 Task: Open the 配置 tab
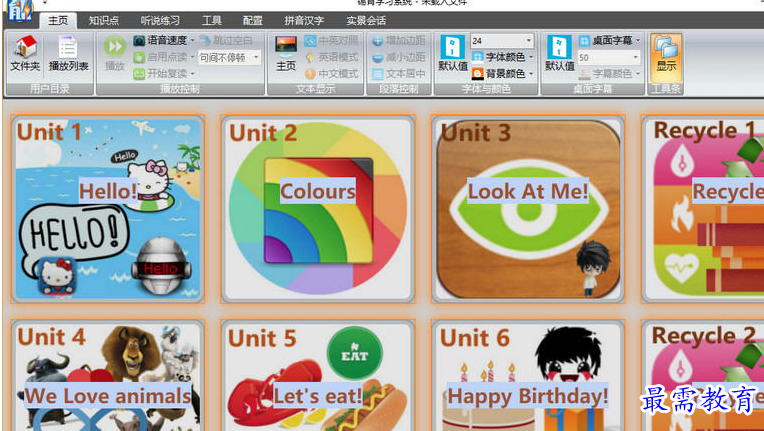(252, 20)
